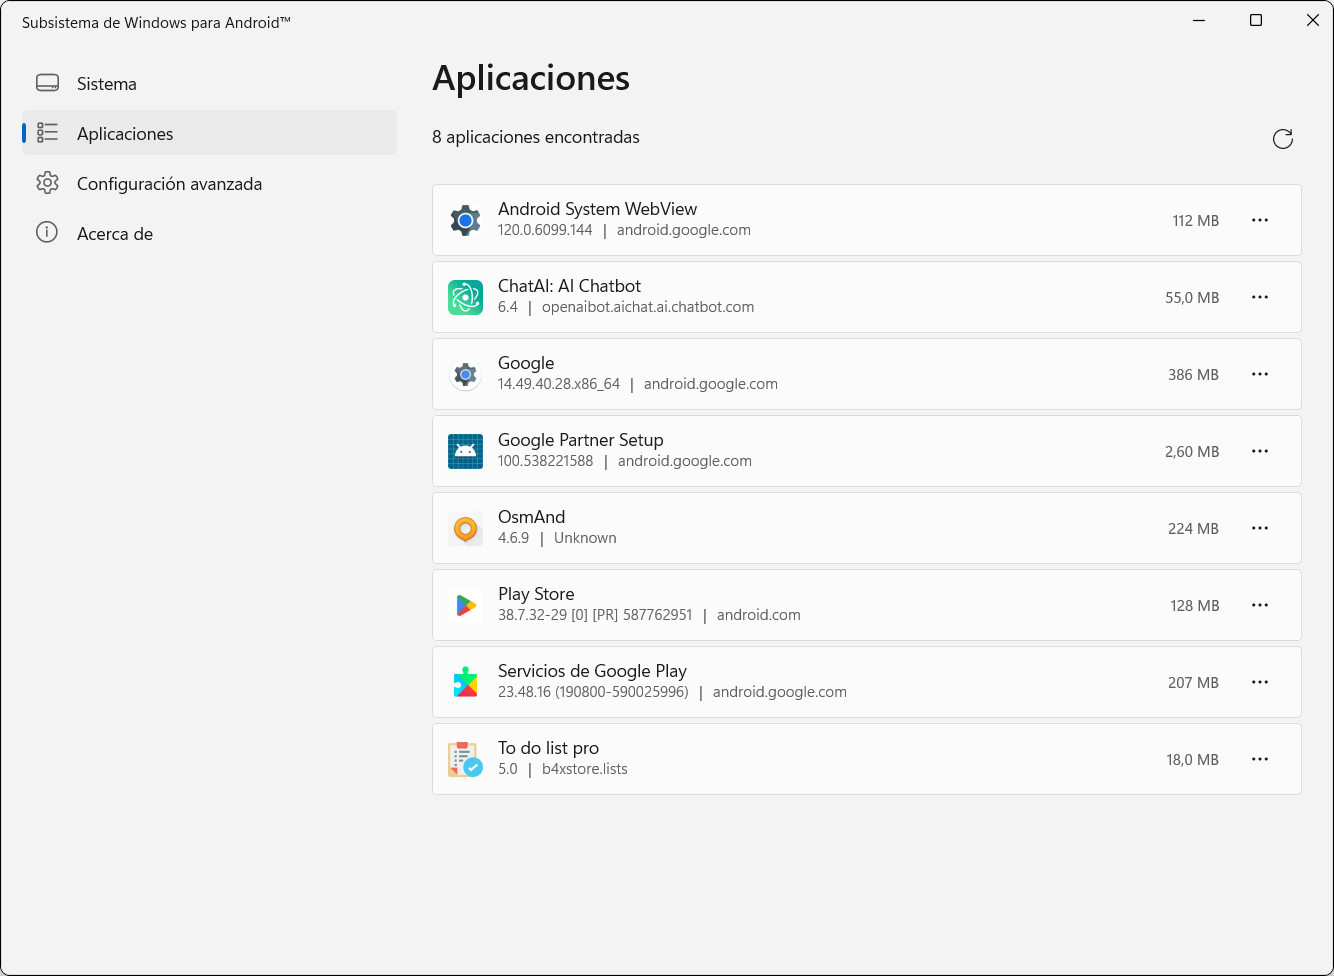The width and height of the screenshot is (1334, 976).
Task: Select the Servicios de Google Play entry name
Action: click(x=592, y=671)
